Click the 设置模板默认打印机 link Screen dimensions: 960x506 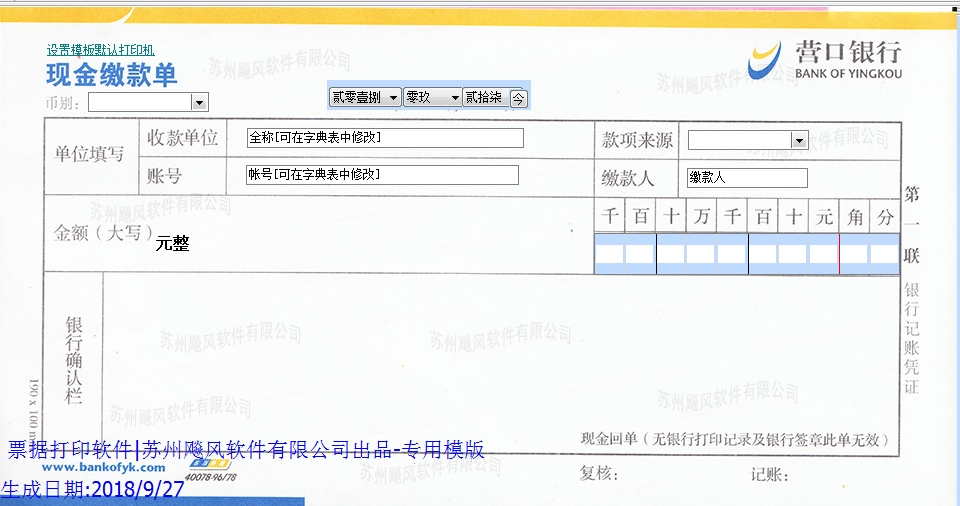point(100,50)
